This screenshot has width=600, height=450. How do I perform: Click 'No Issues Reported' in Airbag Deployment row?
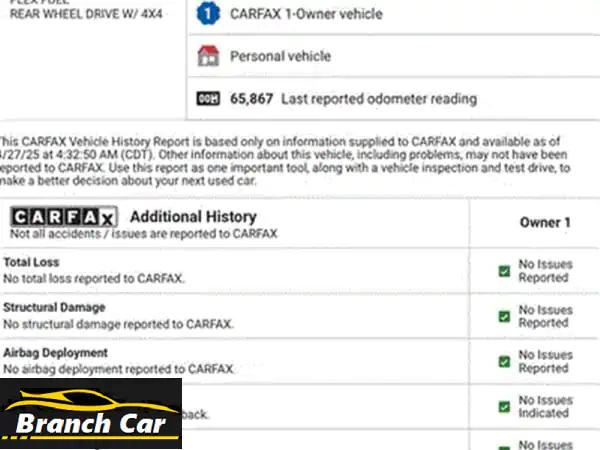pos(546,362)
